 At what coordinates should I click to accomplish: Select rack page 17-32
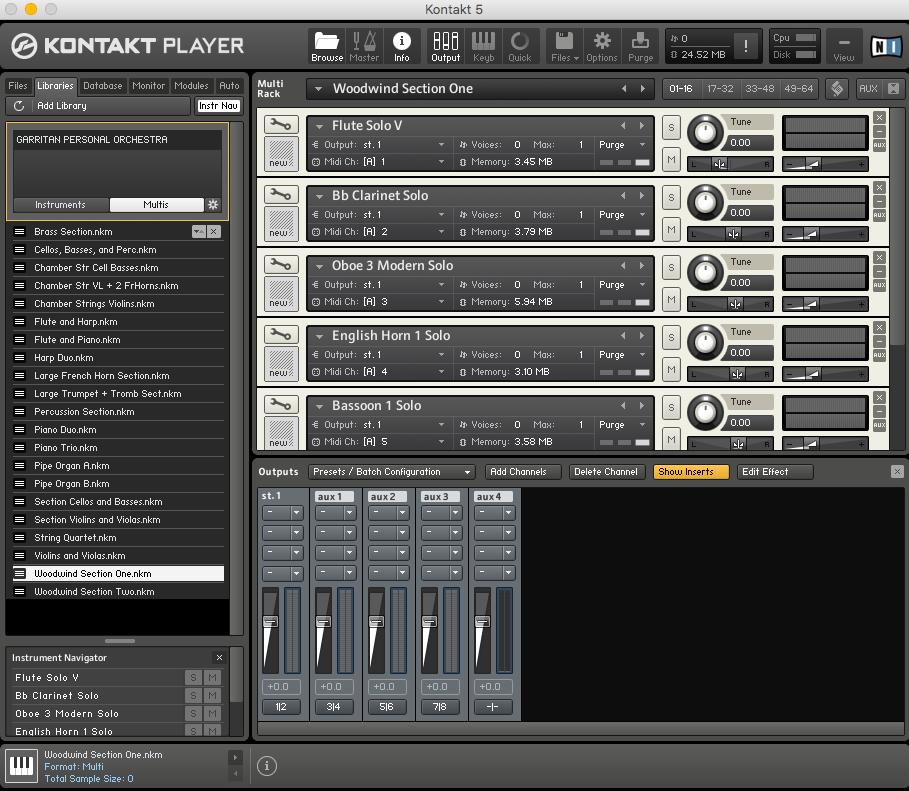coord(720,89)
